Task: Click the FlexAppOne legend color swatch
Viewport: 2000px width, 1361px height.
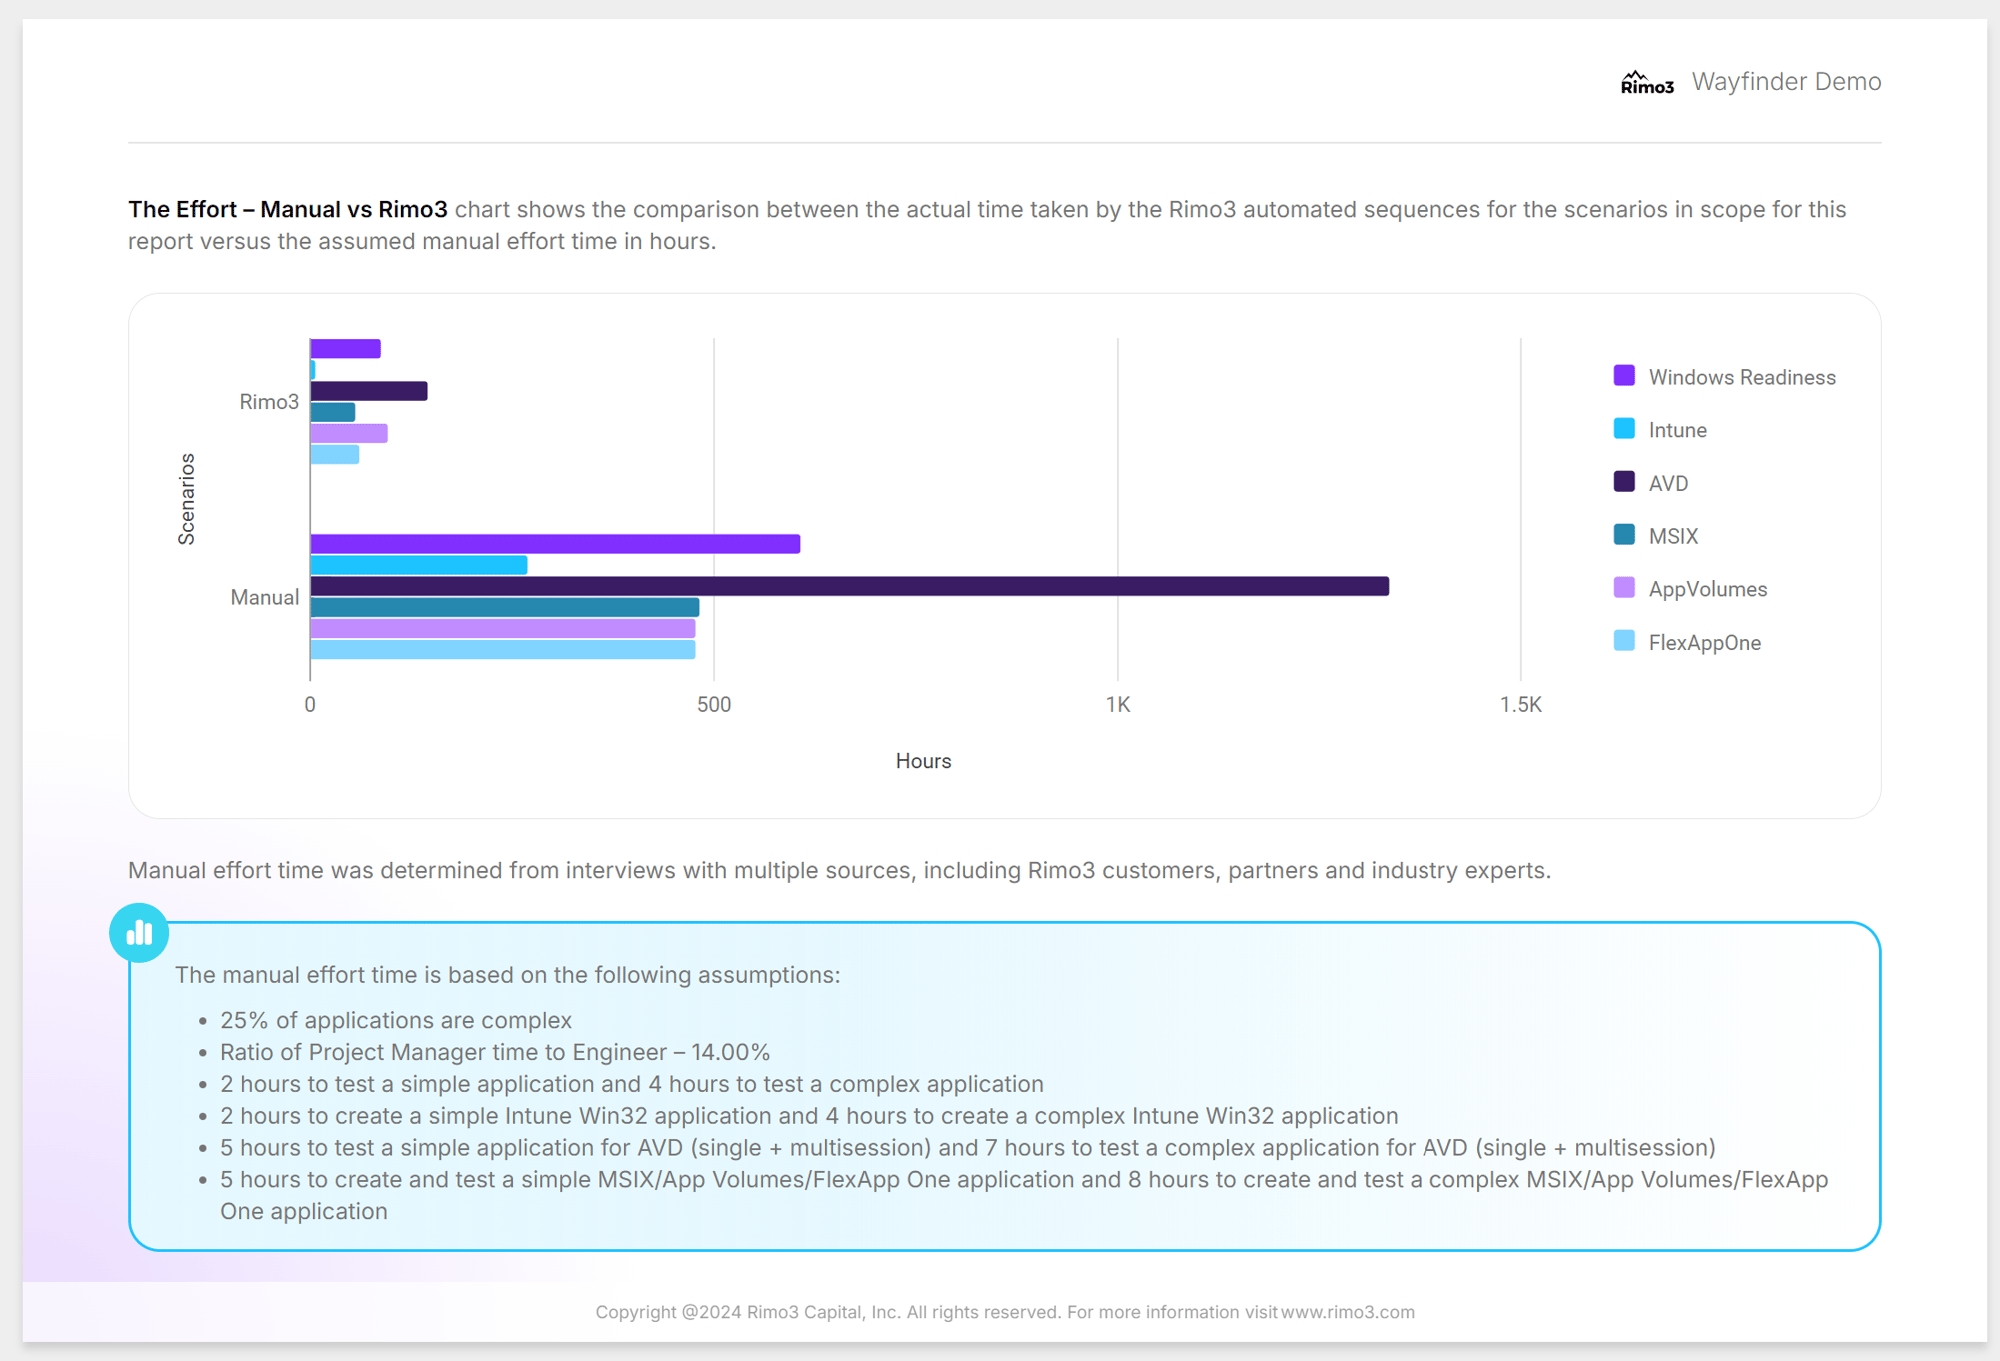Action: click(1624, 641)
